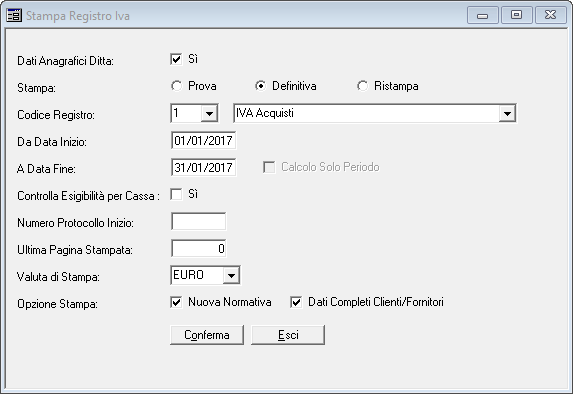
Task: Select the Definitiva print option
Action: point(261,86)
